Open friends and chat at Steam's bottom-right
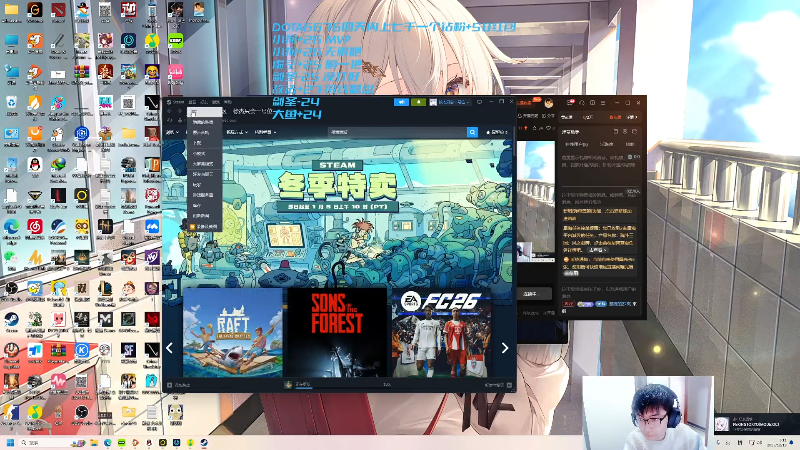 coord(498,385)
